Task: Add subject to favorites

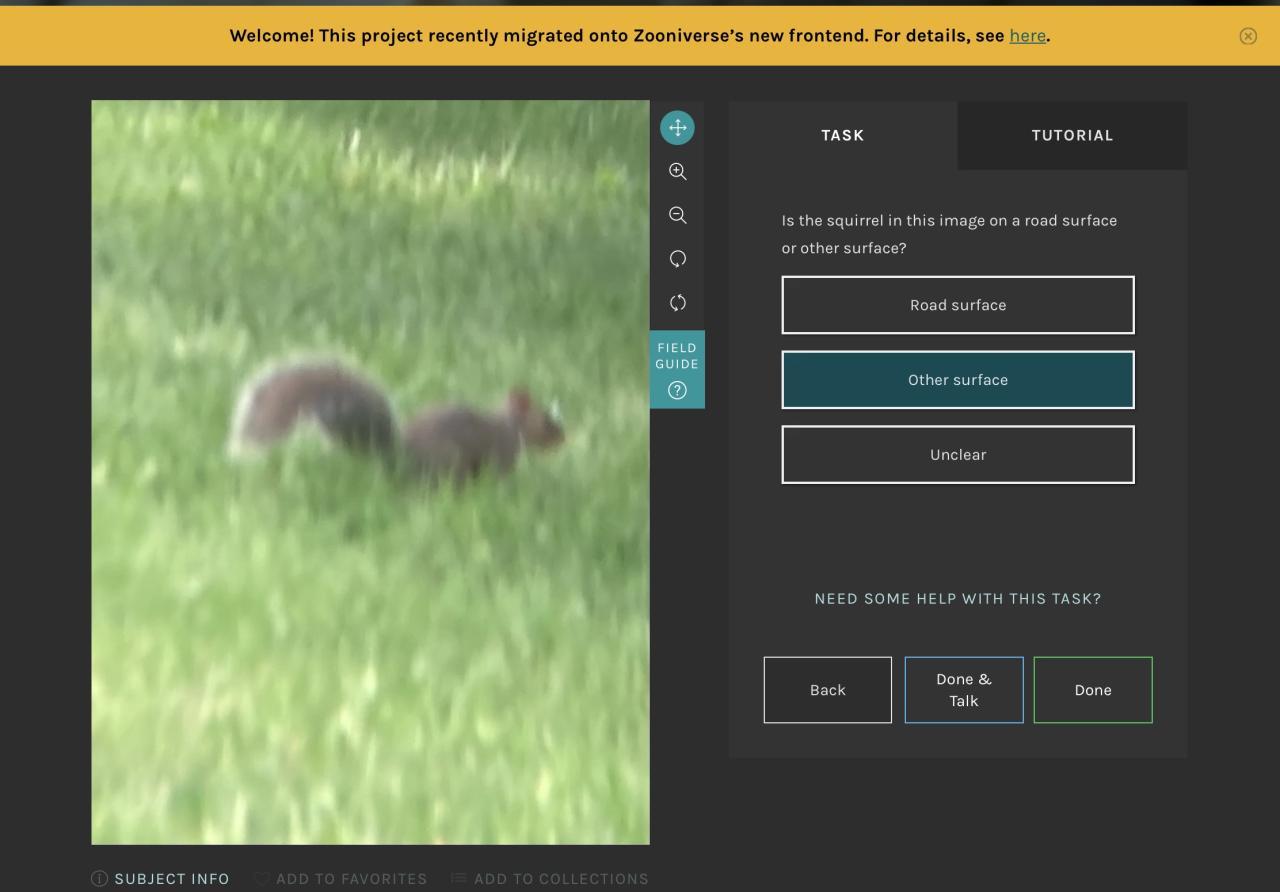Action: tap(340, 879)
